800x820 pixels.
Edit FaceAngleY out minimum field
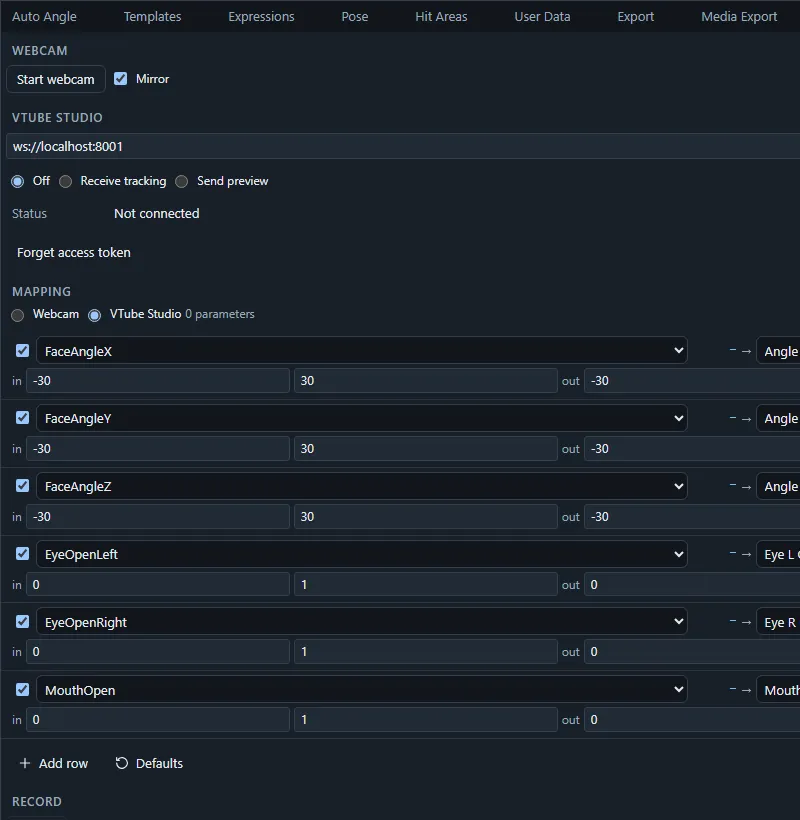click(x=692, y=449)
